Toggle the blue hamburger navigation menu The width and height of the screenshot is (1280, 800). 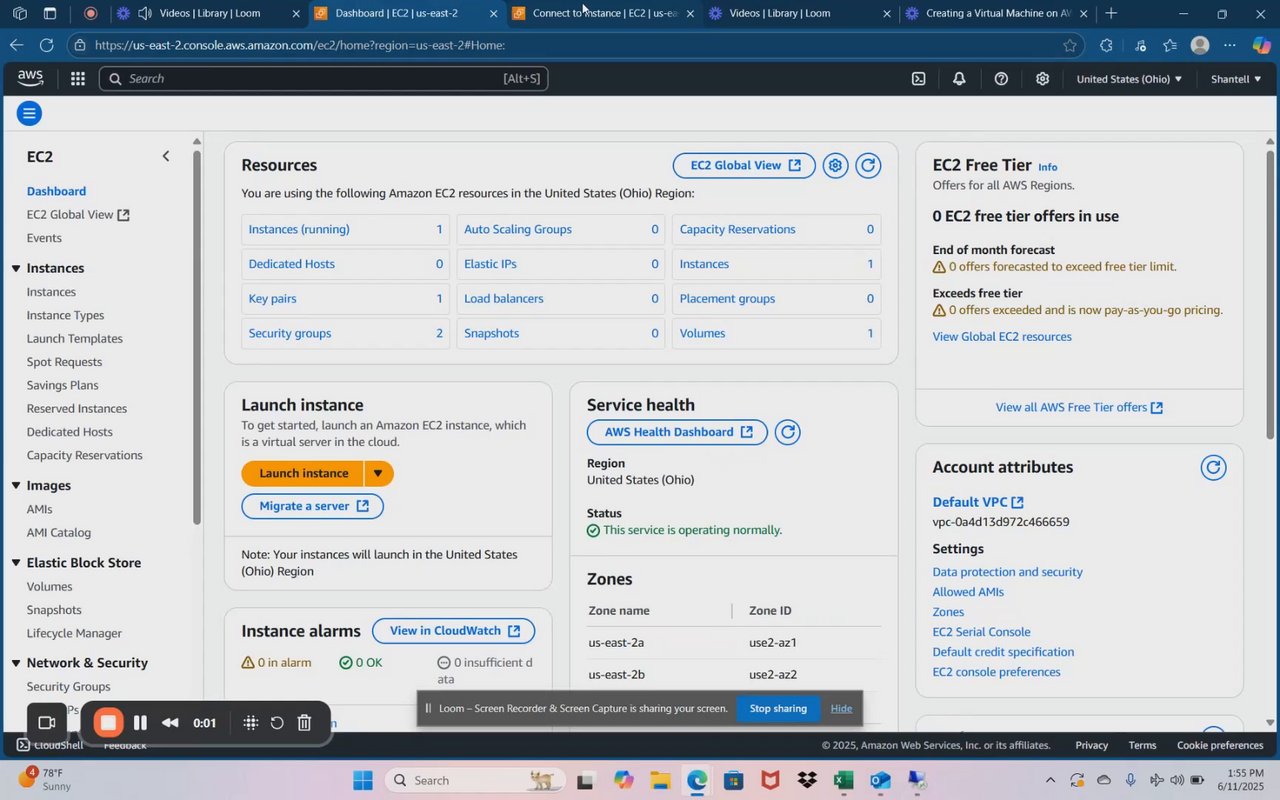29,114
